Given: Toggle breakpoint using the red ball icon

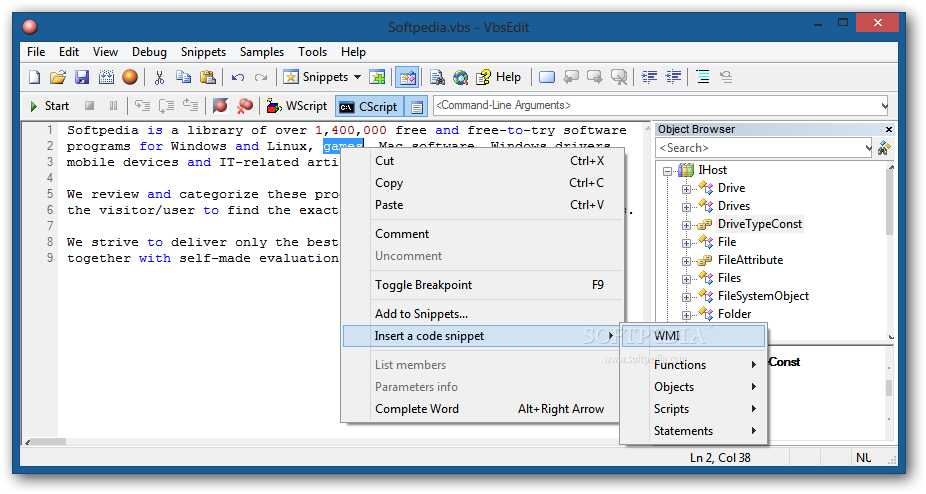Looking at the screenshot, I should tap(220, 106).
